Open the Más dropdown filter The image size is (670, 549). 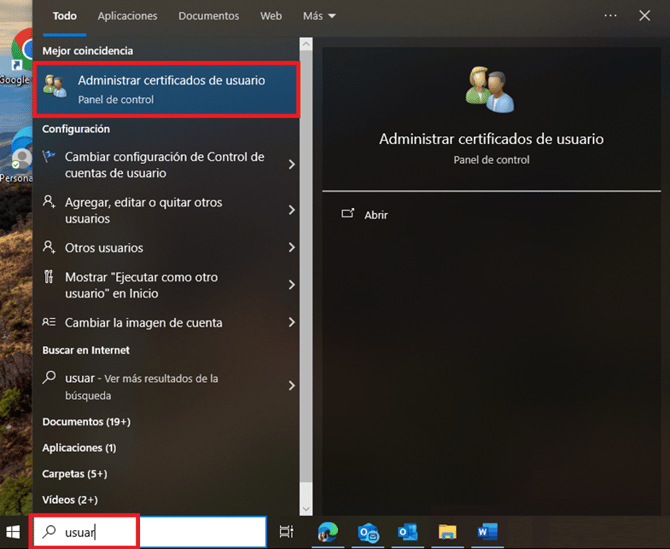(319, 16)
